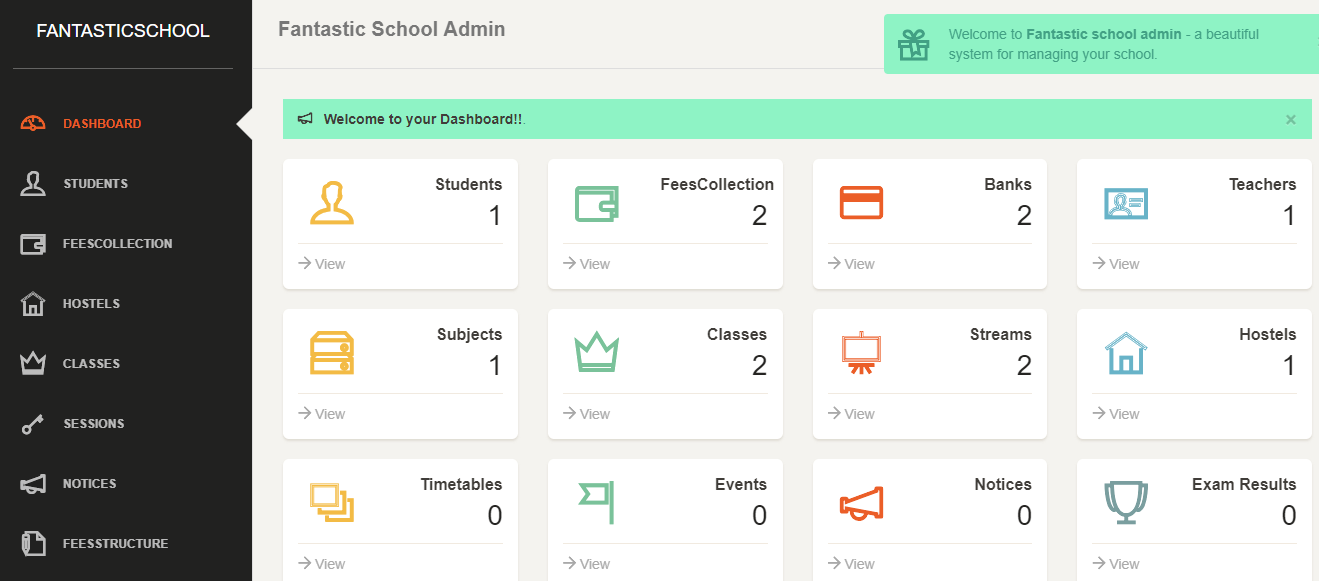Open the View link under Banks
The height and width of the screenshot is (581, 1319).
click(x=851, y=263)
